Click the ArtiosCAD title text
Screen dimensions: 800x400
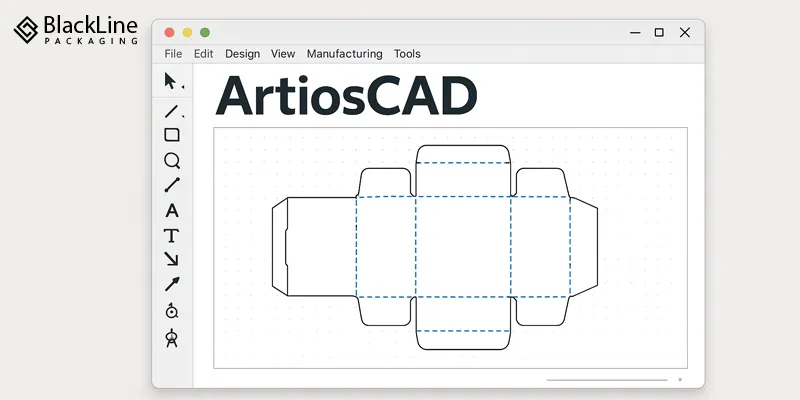click(x=346, y=96)
